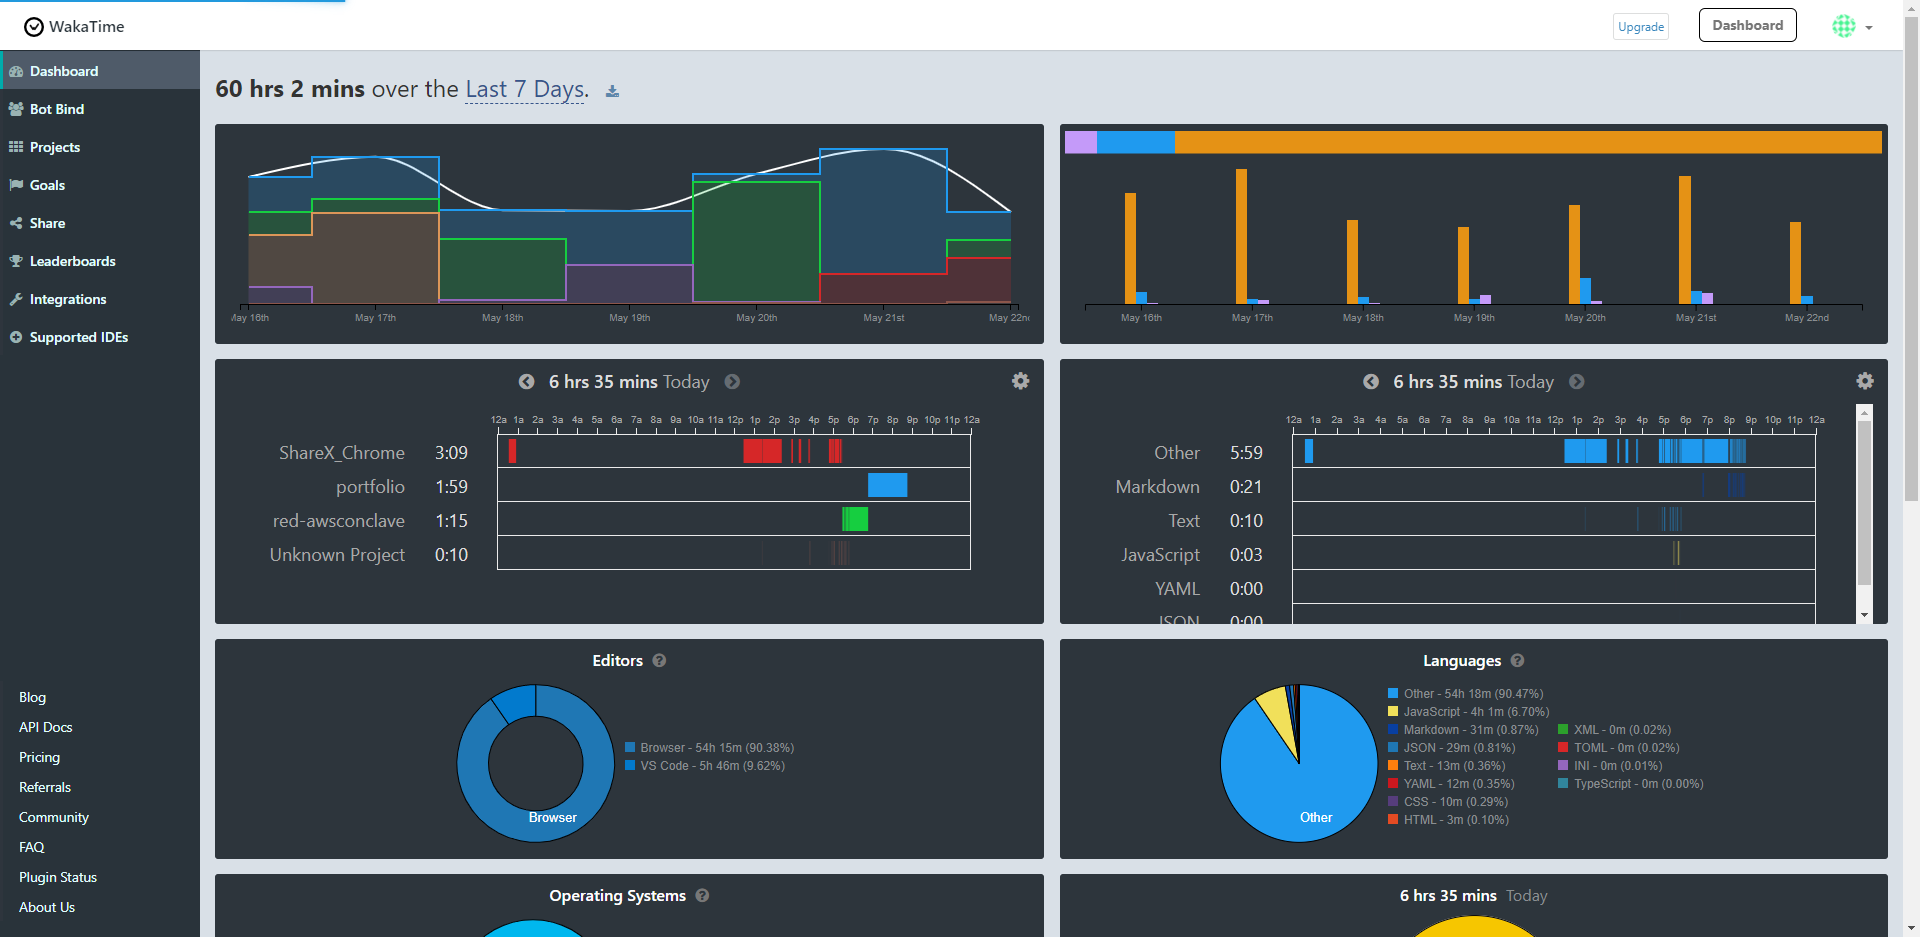
Task: Click the JavaScript legend color swatch
Action: coord(1393,711)
